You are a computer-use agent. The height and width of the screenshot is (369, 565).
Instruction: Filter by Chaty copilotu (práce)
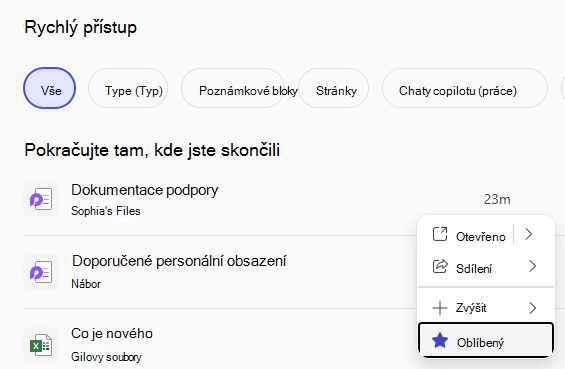pos(465,88)
